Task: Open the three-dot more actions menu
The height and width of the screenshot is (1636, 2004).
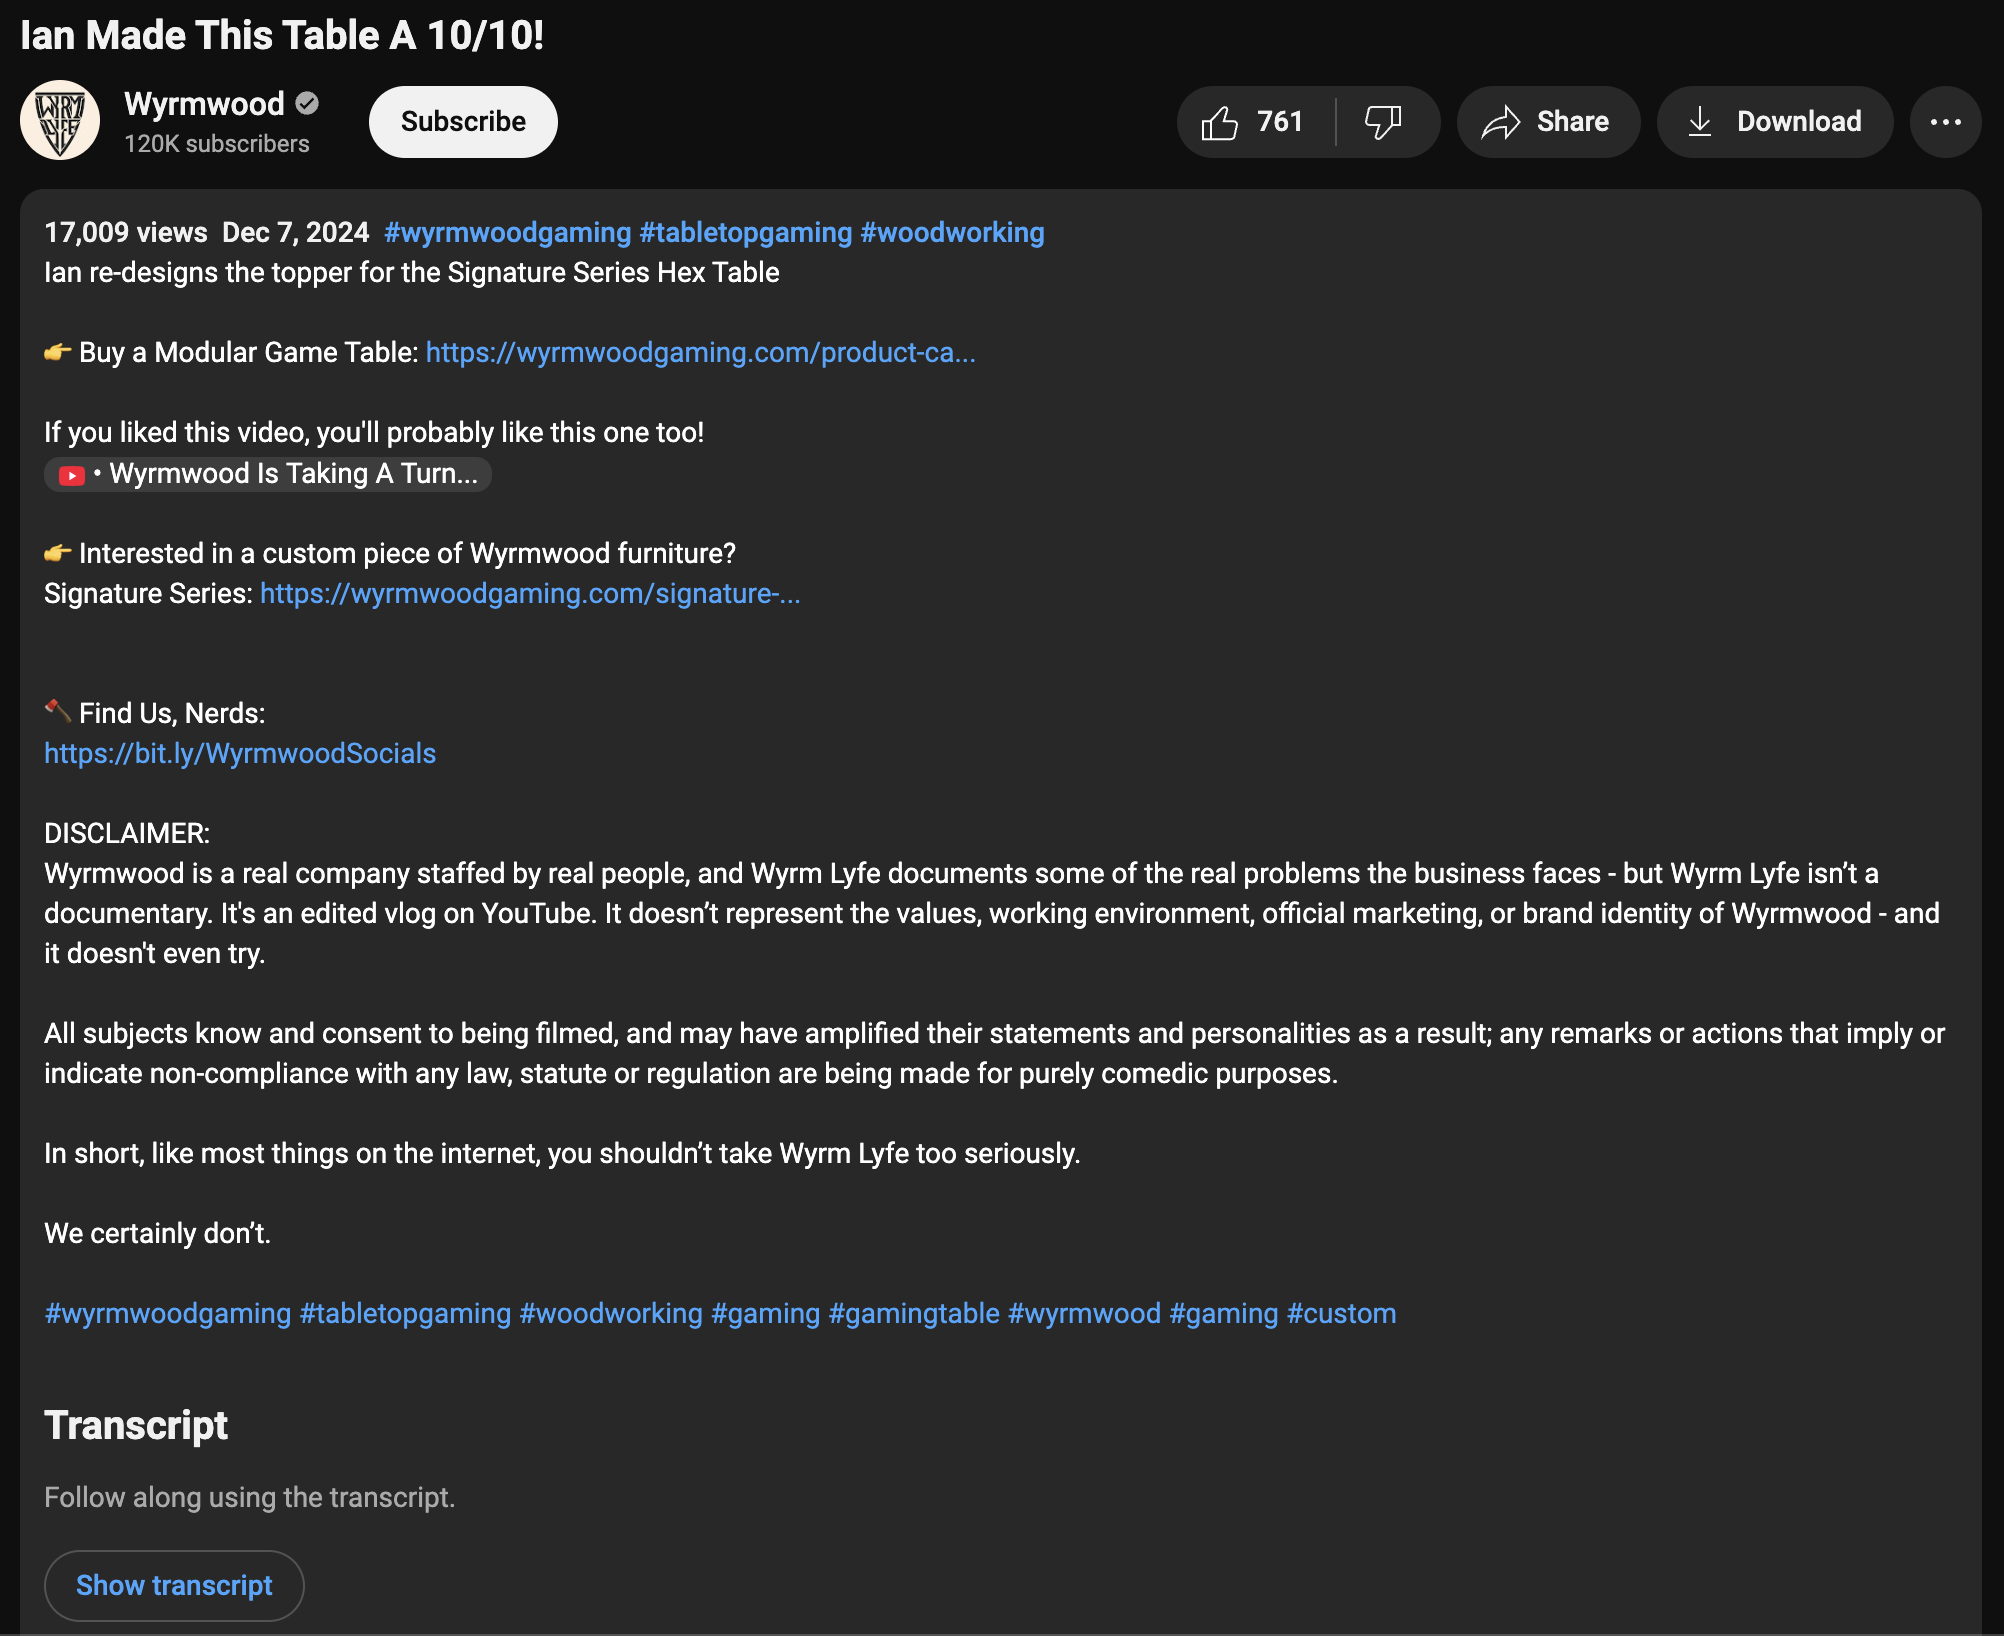Action: coord(1945,122)
